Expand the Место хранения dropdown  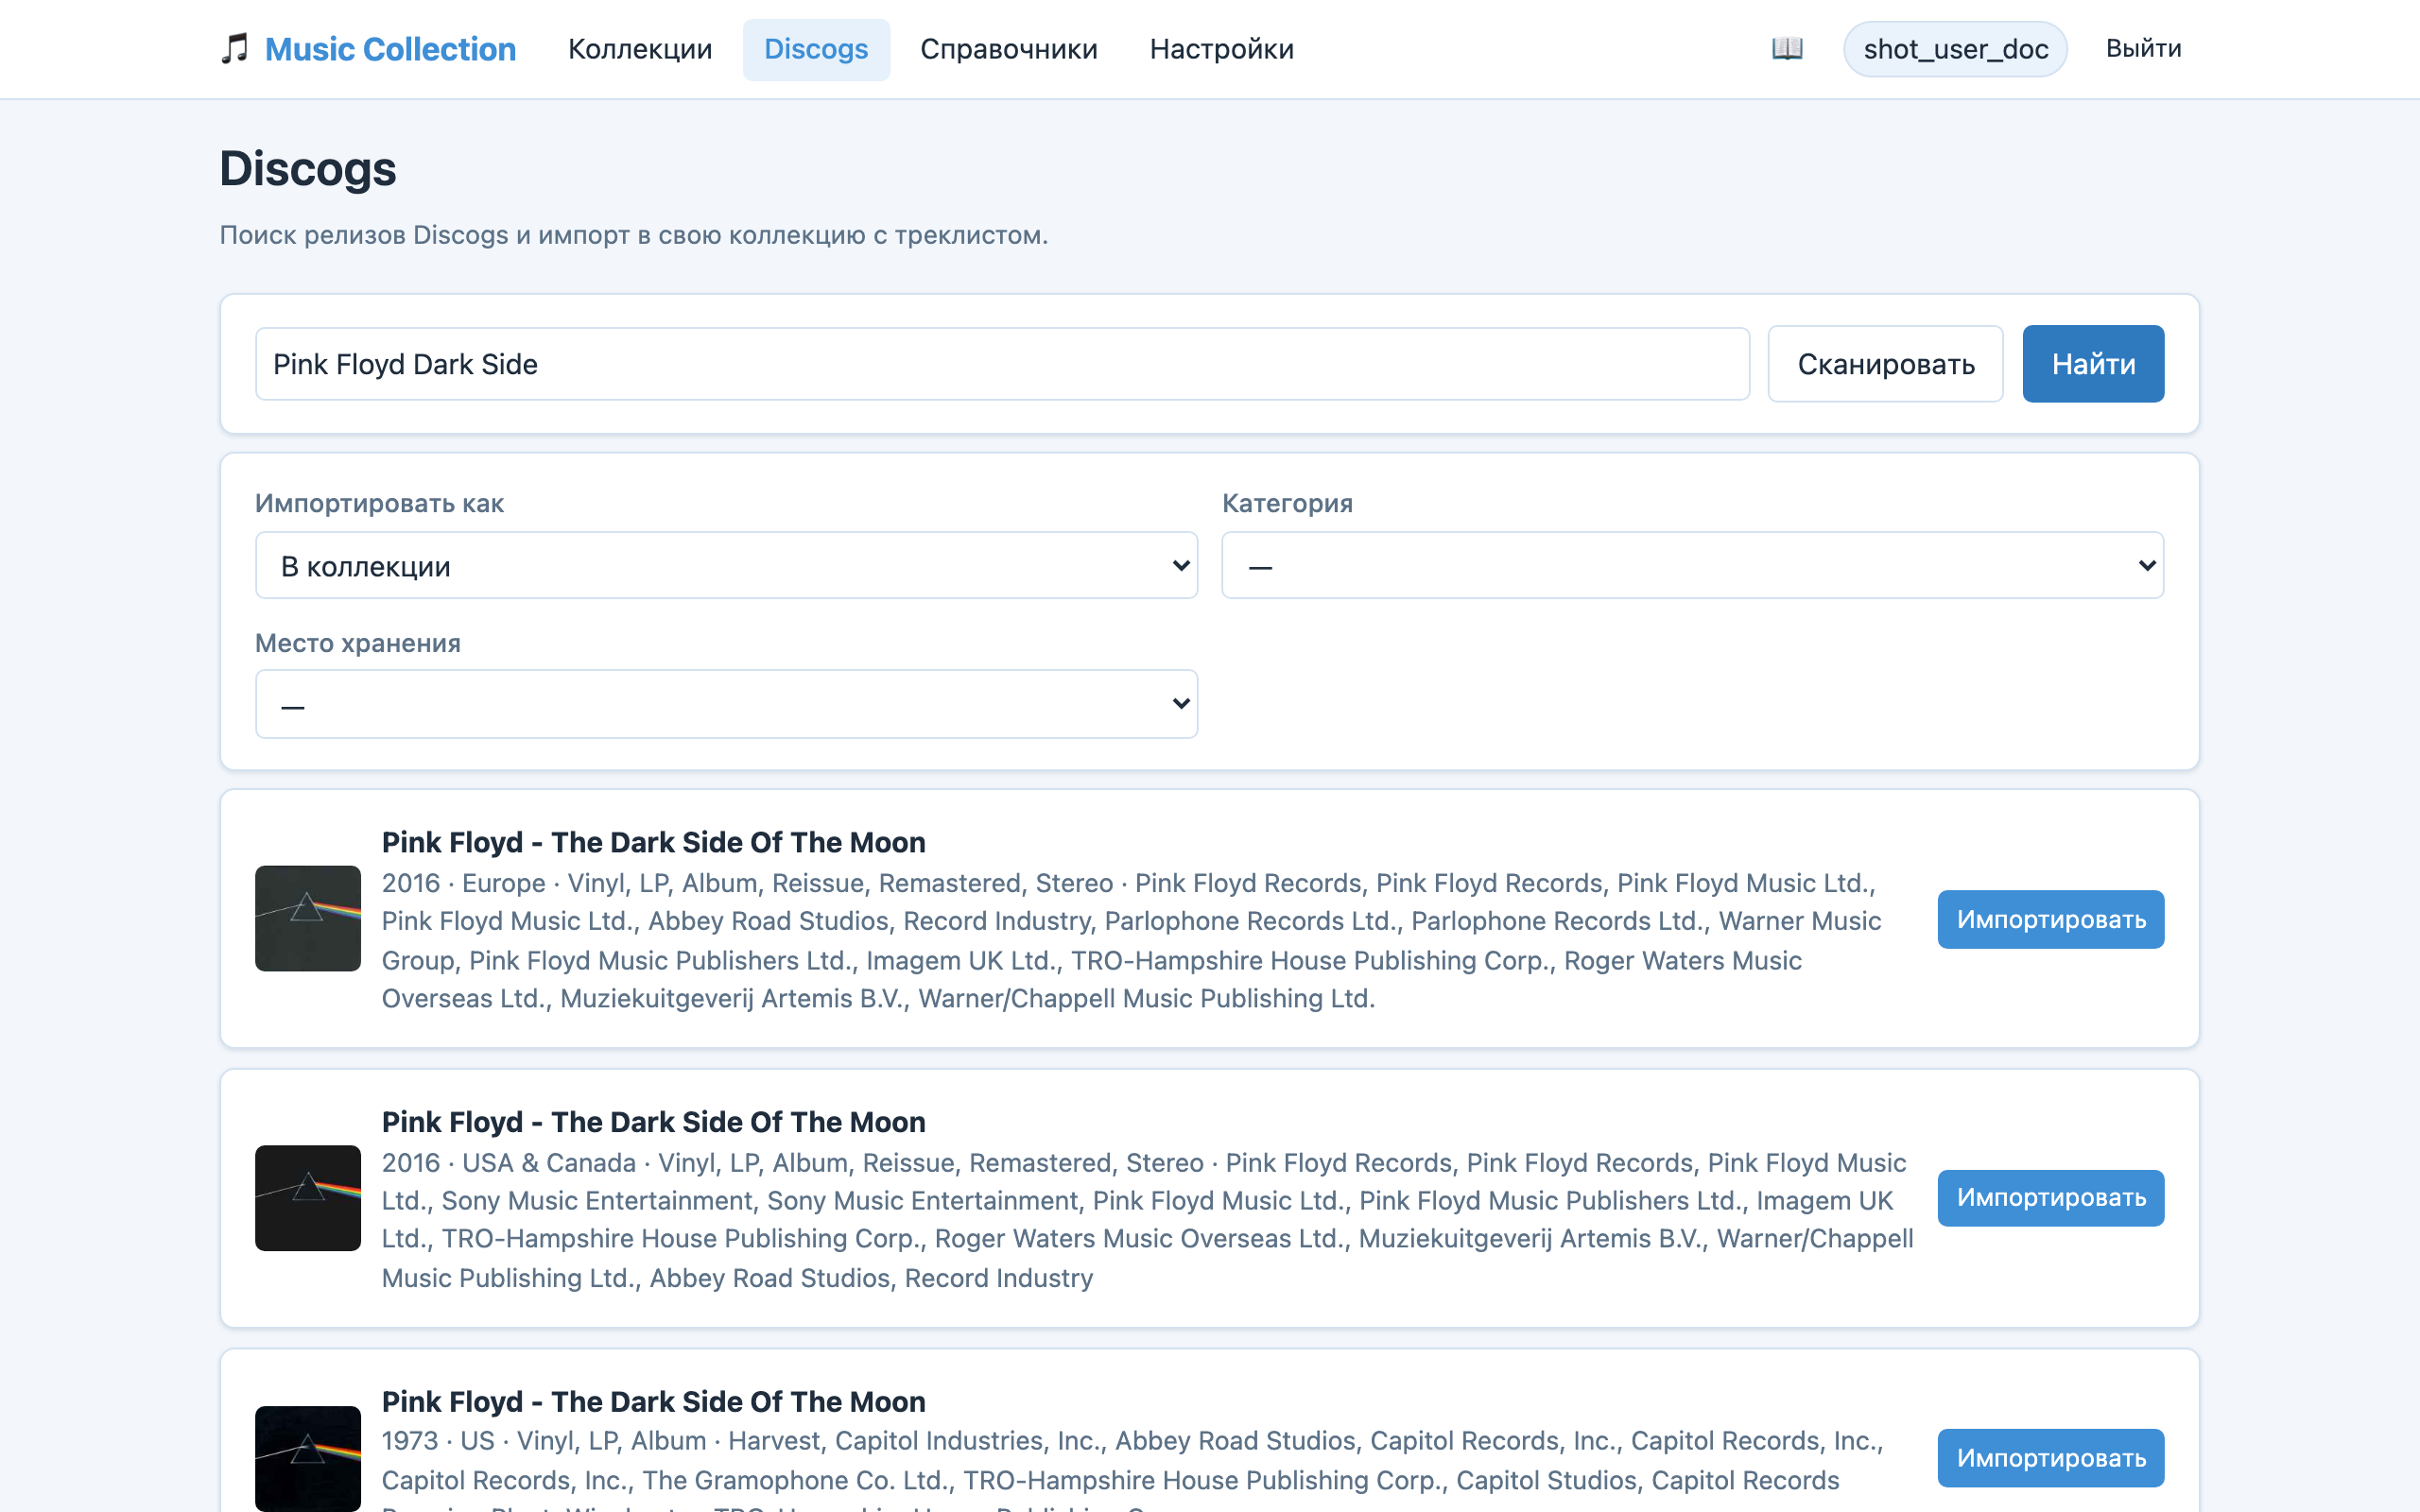(x=727, y=704)
